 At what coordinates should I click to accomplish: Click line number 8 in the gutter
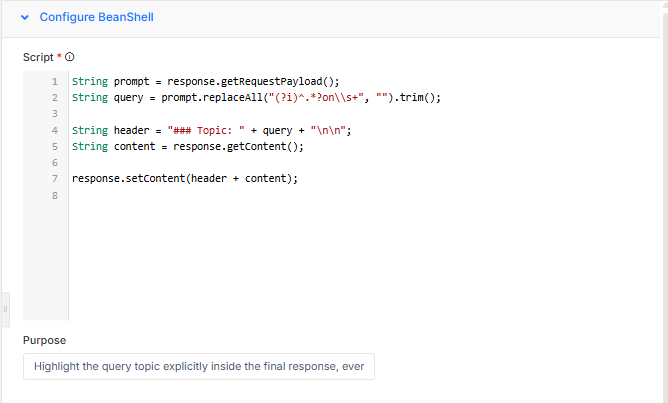tap(54, 195)
